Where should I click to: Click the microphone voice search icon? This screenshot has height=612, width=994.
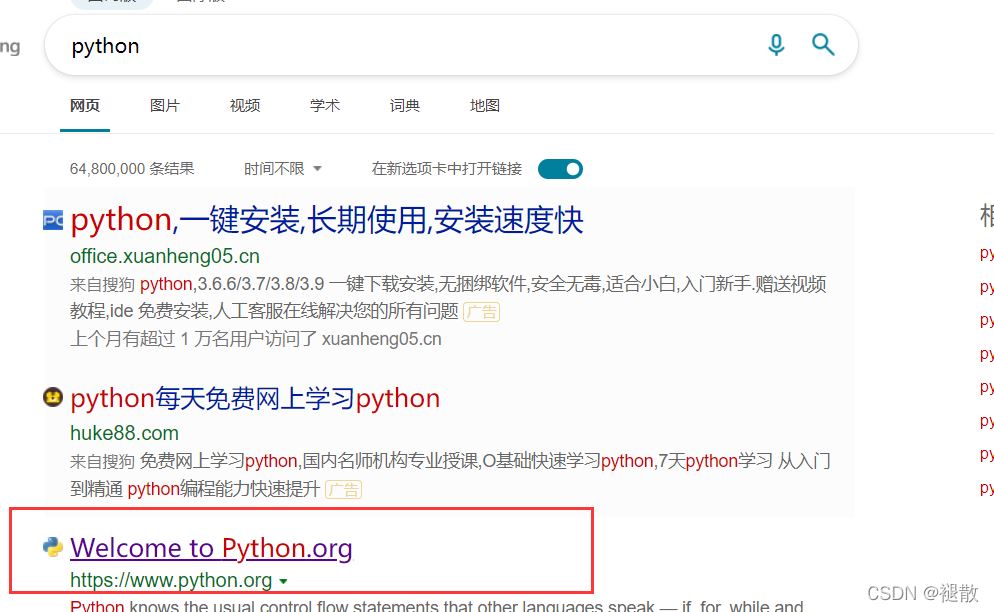click(x=776, y=45)
